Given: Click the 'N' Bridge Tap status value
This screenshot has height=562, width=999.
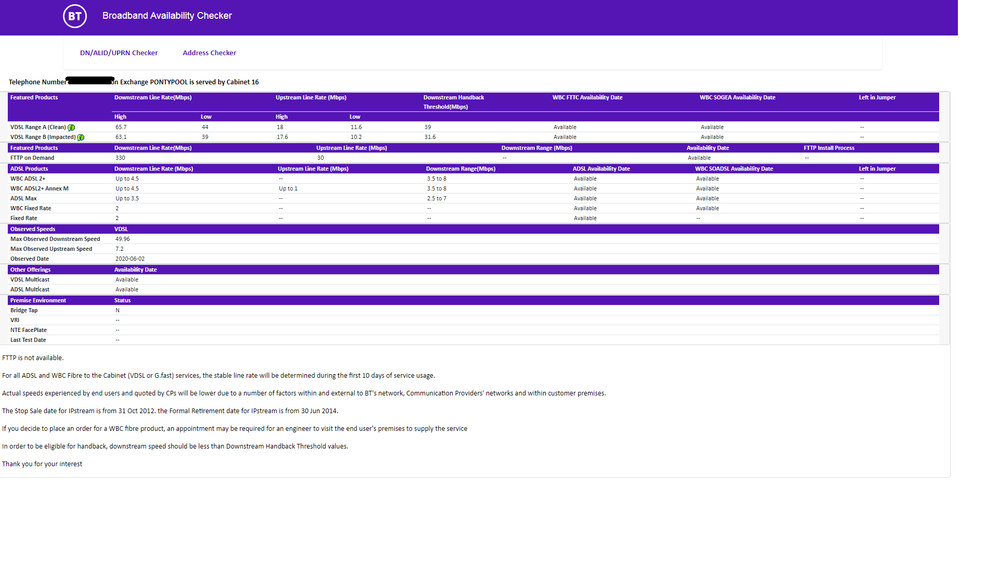Looking at the screenshot, I should [x=117, y=311].
